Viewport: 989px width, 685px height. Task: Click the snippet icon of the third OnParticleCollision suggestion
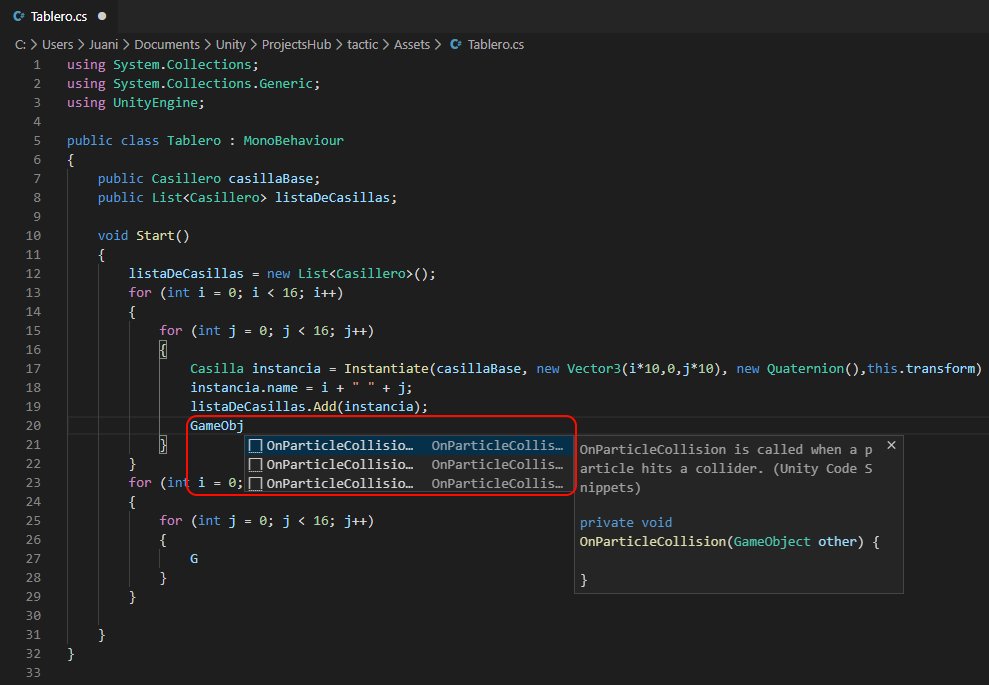coord(254,483)
